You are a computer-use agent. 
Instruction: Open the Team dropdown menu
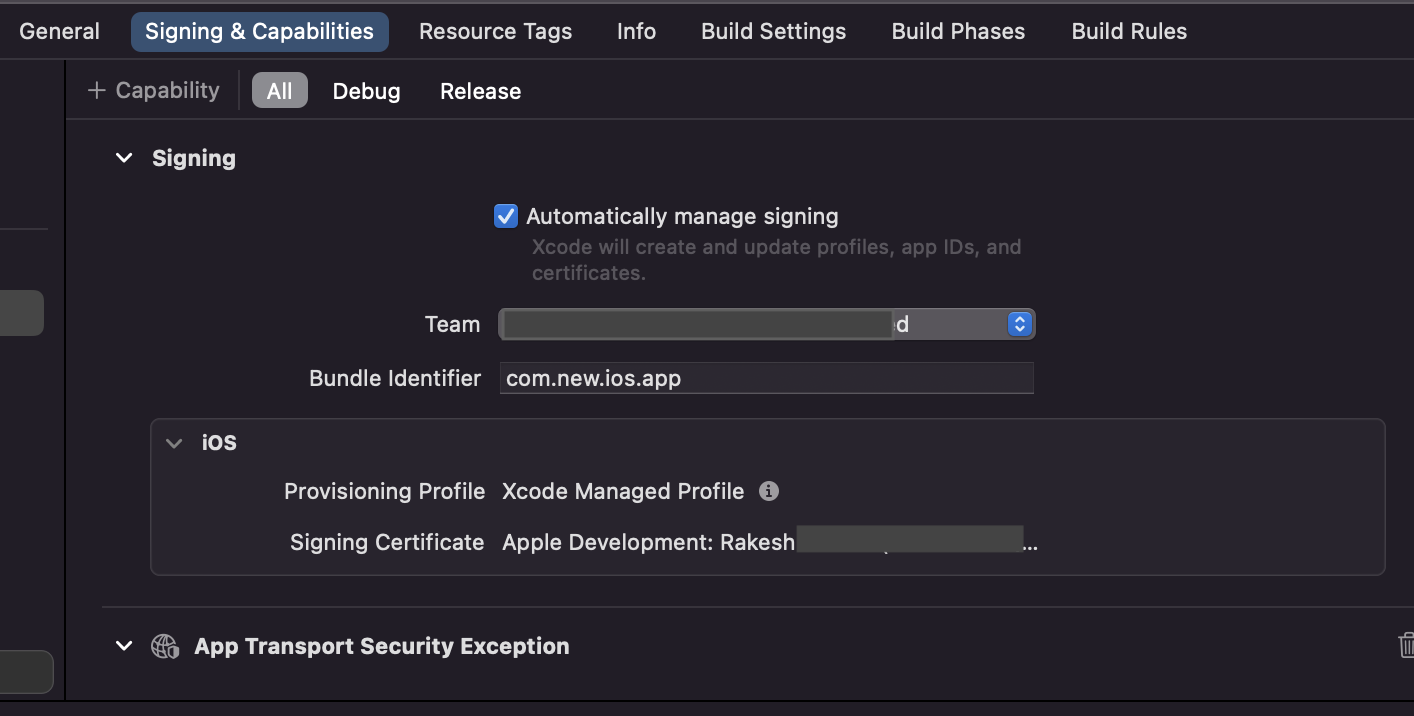1018,324
